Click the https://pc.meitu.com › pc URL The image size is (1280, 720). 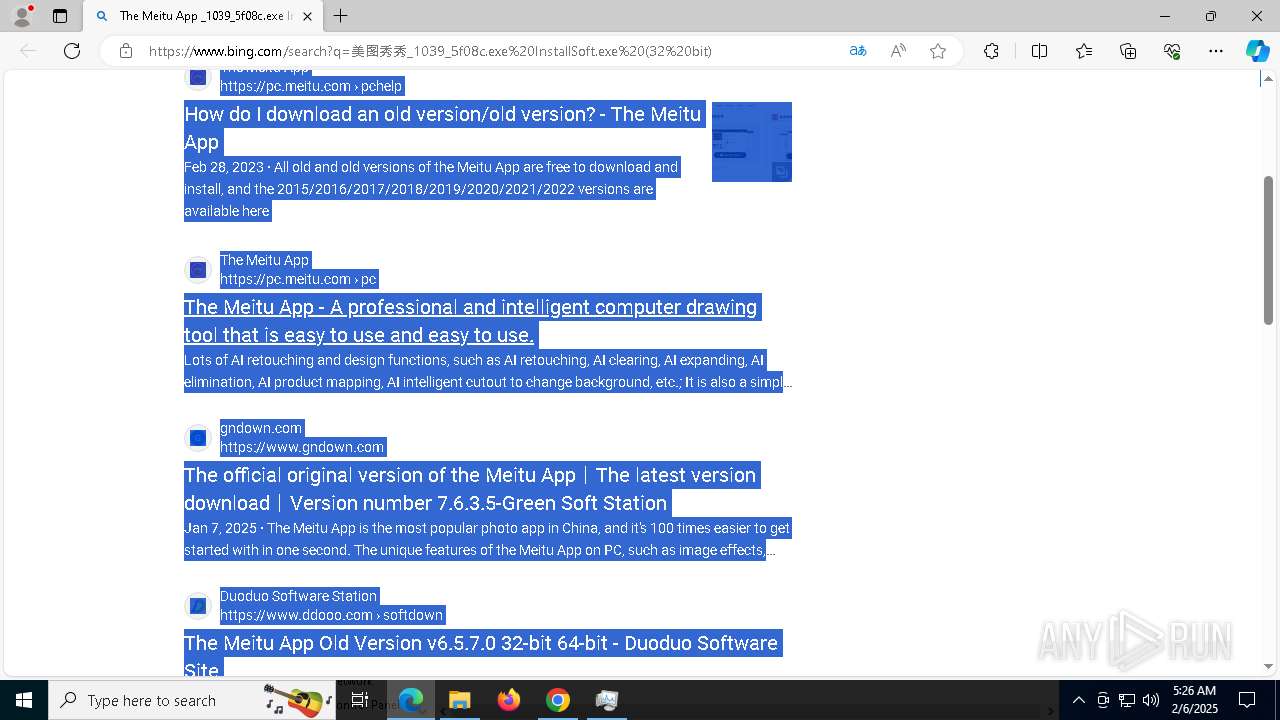[x=298, y=279]
